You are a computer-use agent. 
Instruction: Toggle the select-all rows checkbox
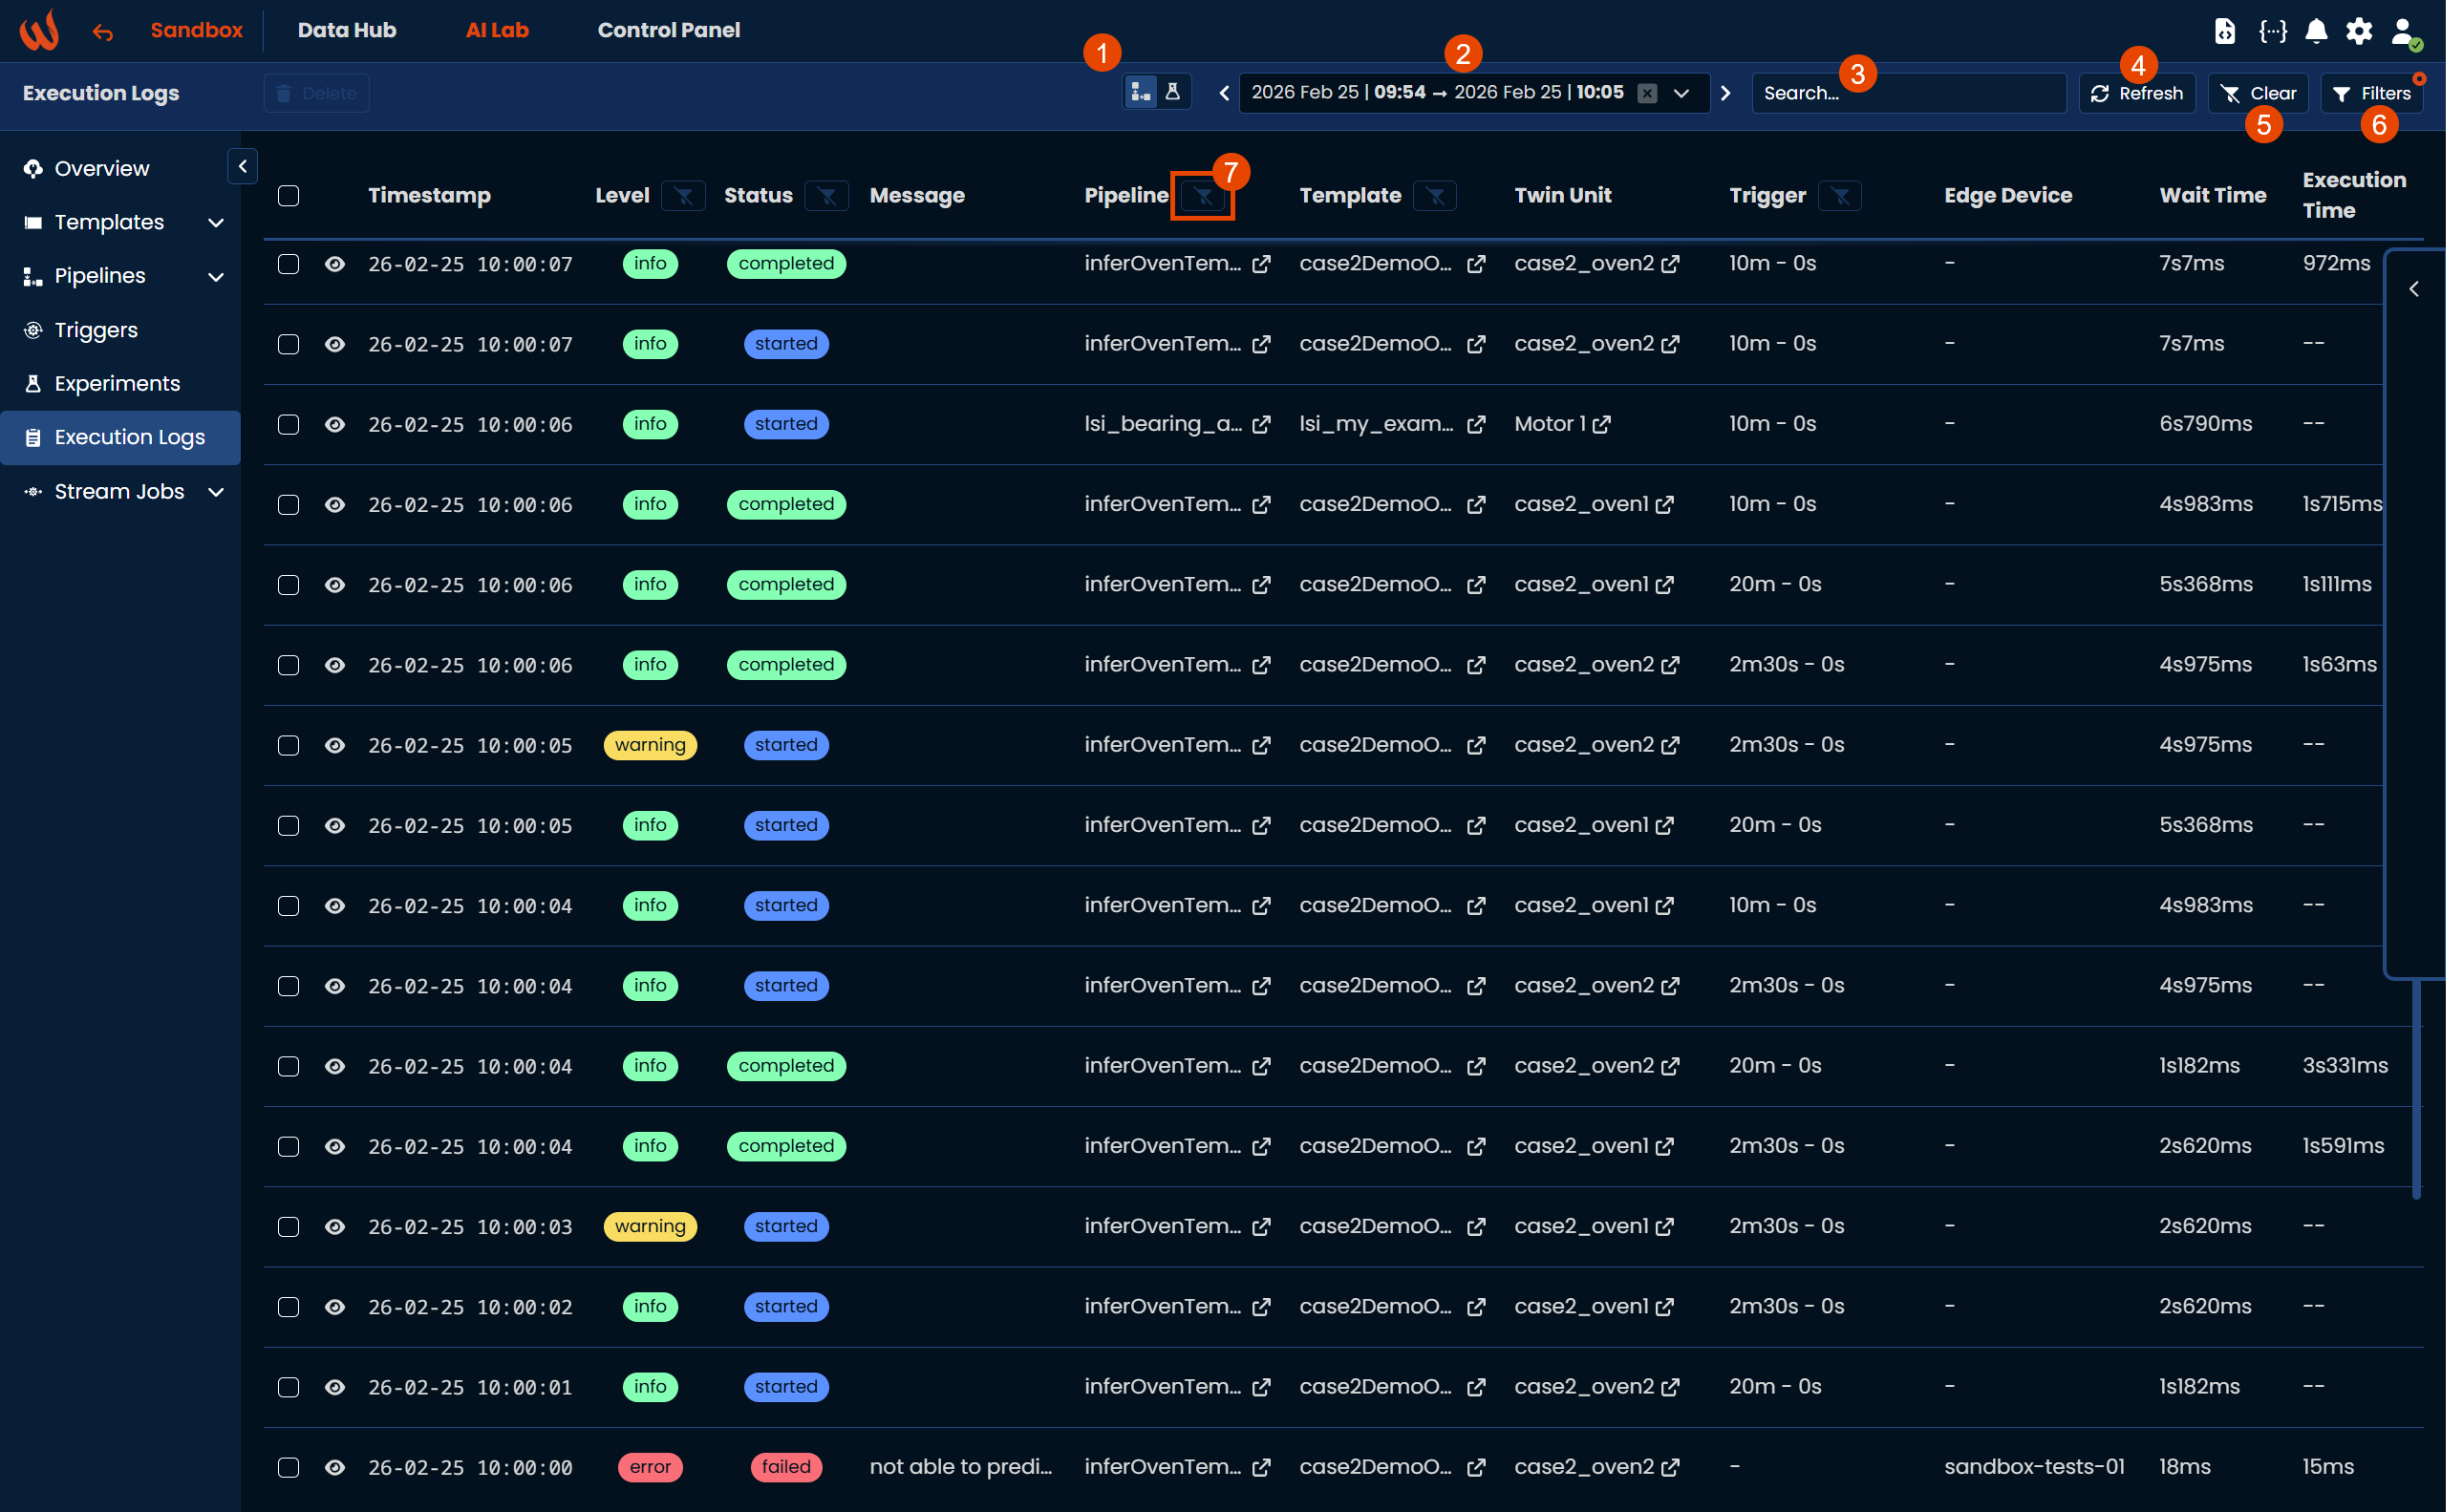pyautogui.click(x=290, y=197)
